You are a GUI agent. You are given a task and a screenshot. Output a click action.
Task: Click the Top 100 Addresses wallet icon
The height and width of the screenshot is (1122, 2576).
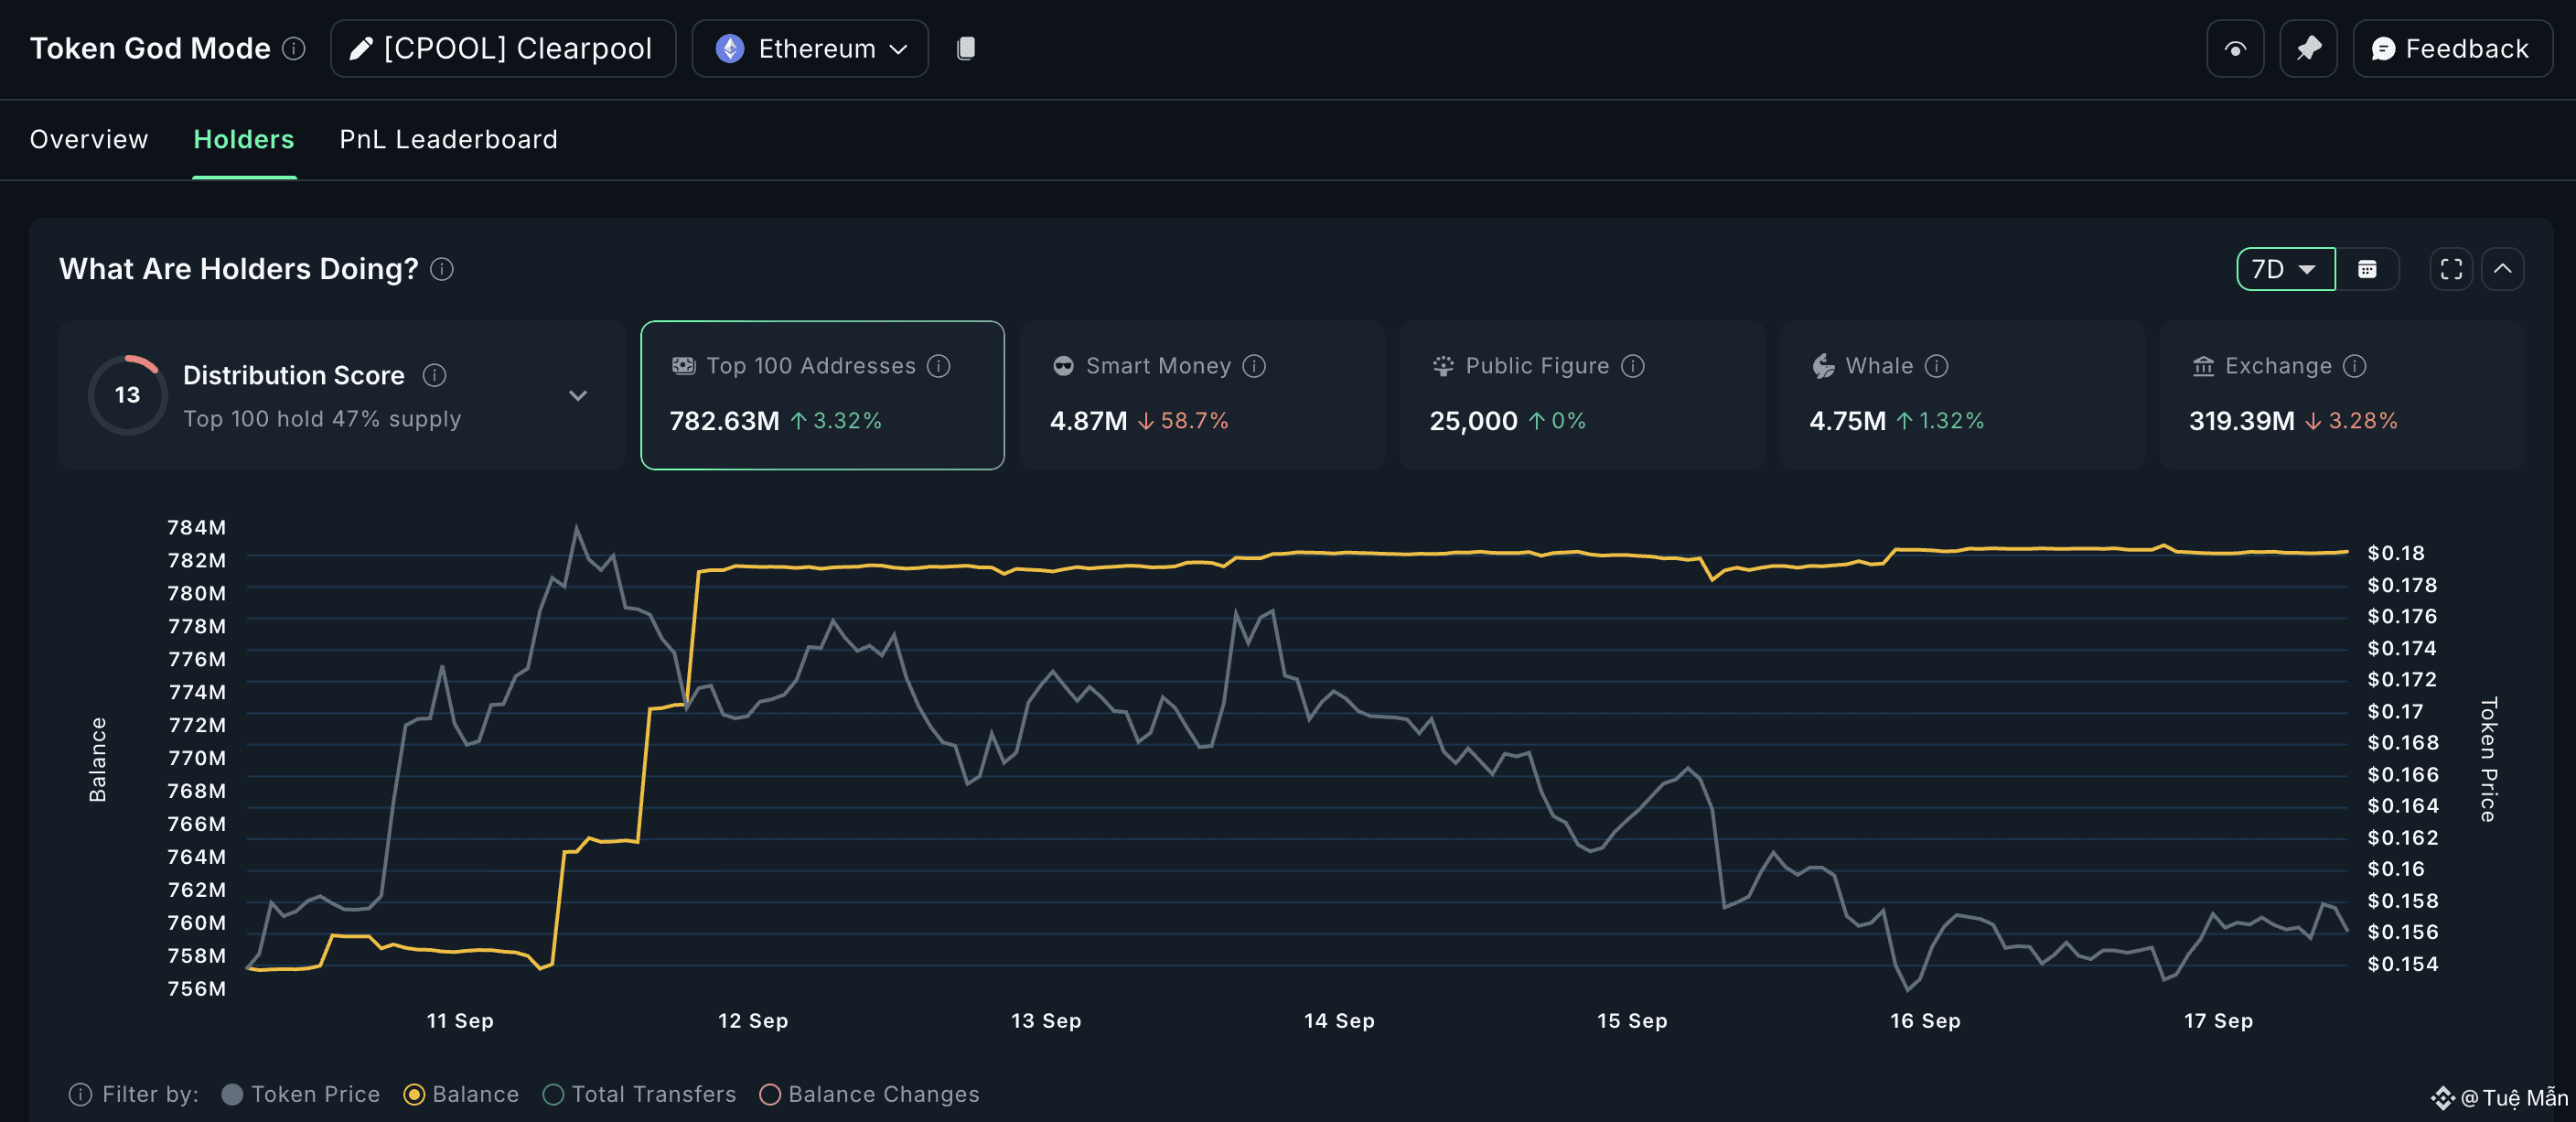pyautogui.click(x=683, y=366)
